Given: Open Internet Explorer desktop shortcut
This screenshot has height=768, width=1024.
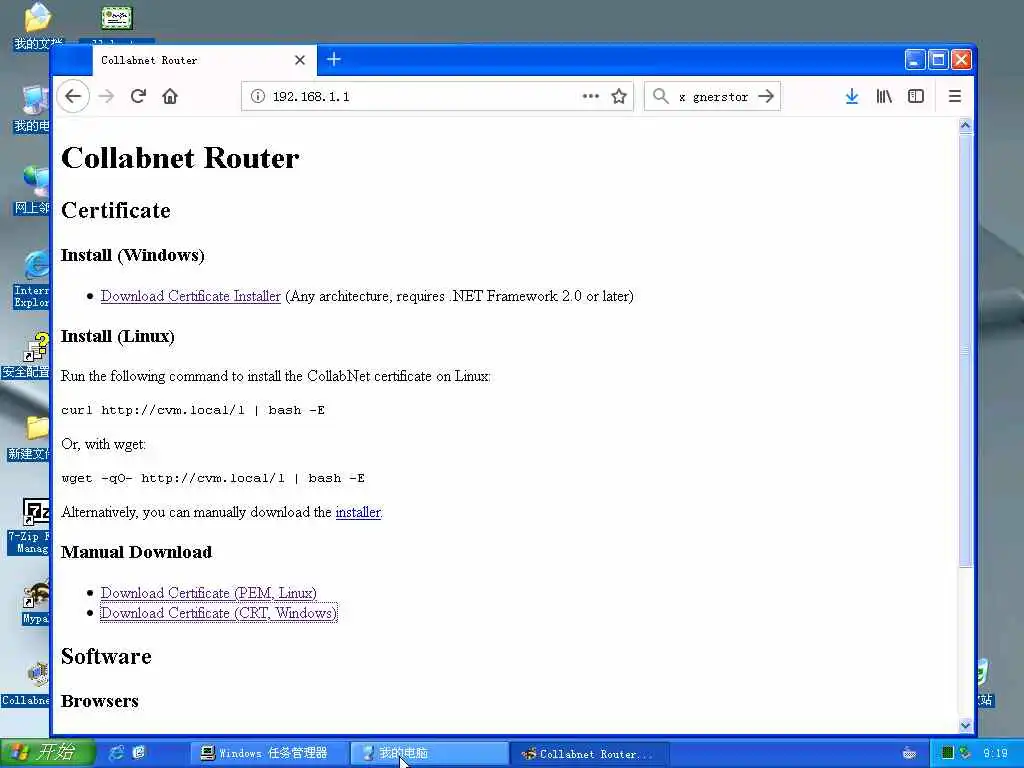Looking at the screenshot, I should tap(31, 280).
